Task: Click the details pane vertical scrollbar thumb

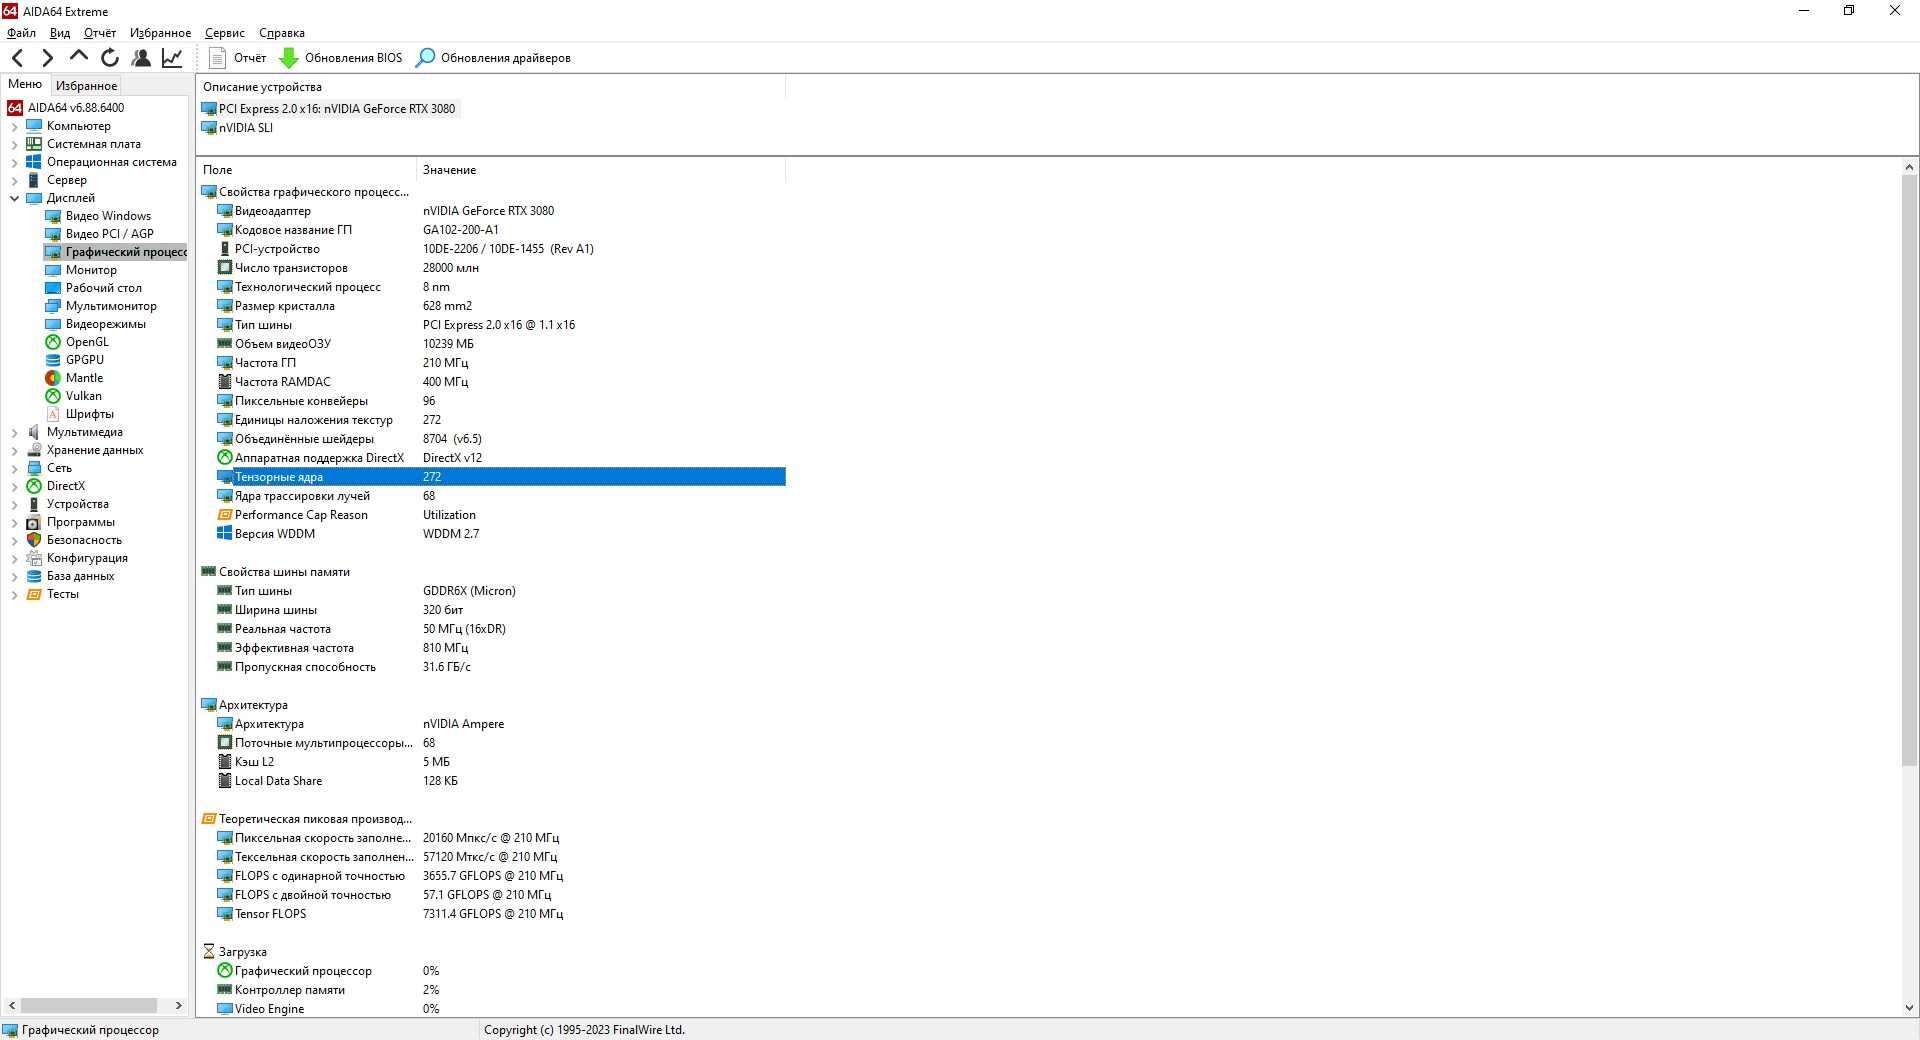Action: click(1909, 470)
